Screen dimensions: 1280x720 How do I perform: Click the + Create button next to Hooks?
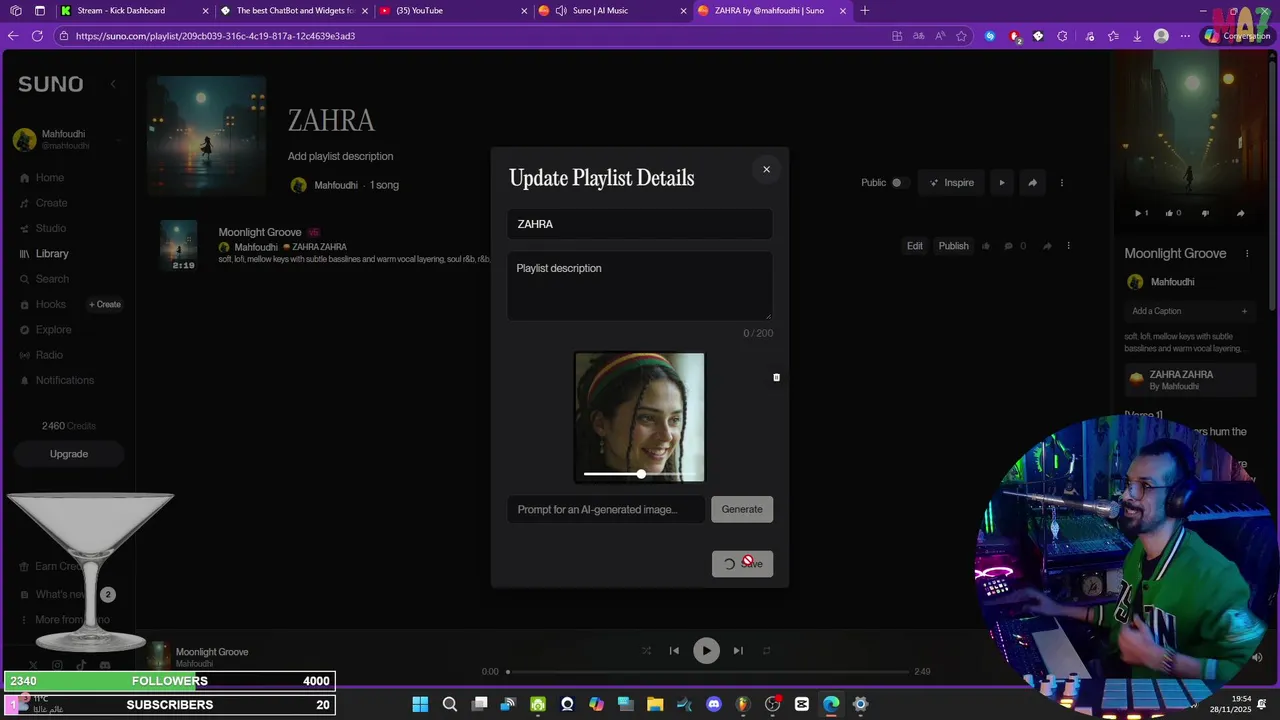[x=105, y=304]
